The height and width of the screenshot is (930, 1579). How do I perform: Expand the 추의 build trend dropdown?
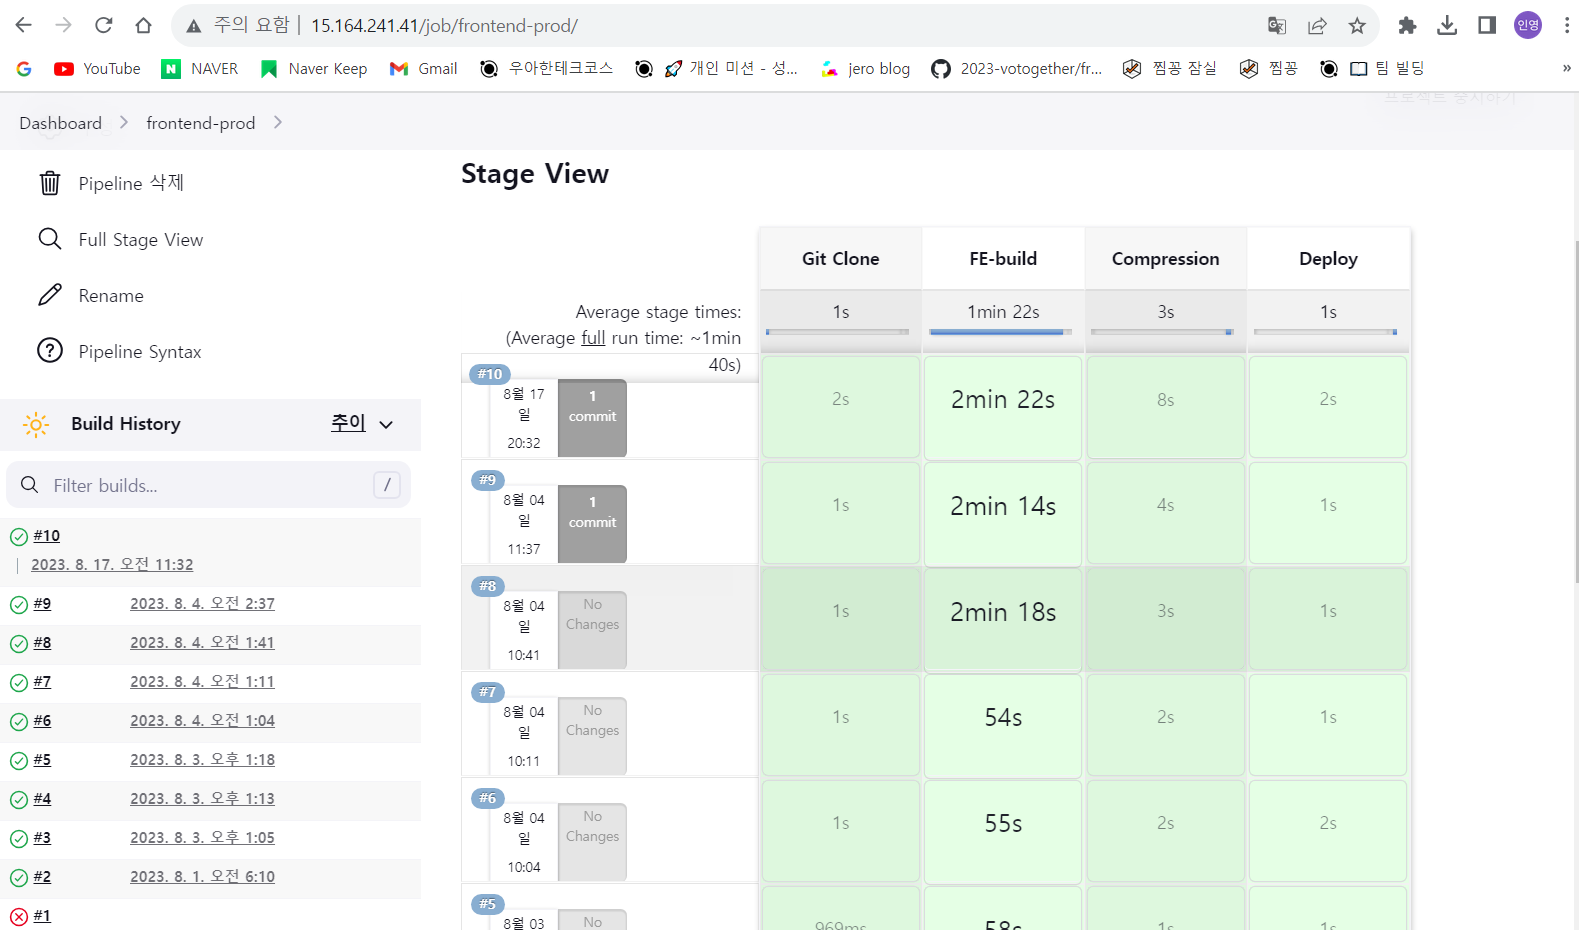click(362, 423)
